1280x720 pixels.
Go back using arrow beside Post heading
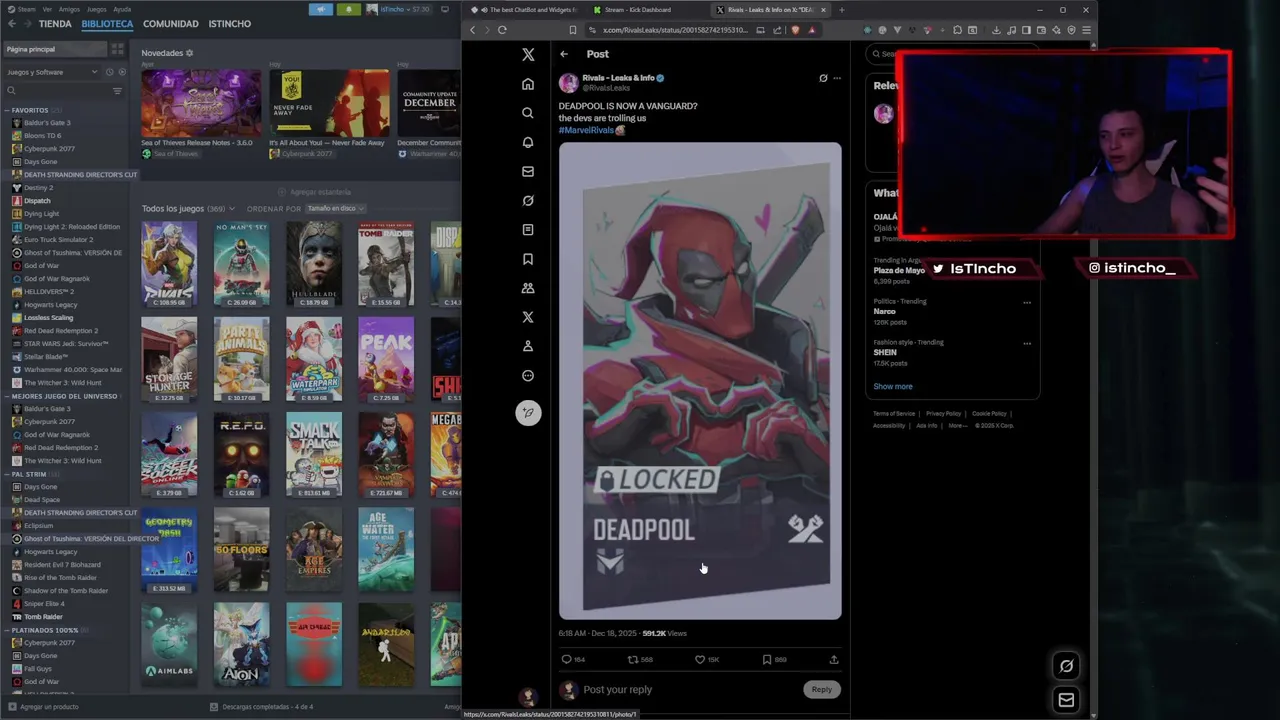click(564, 54)
